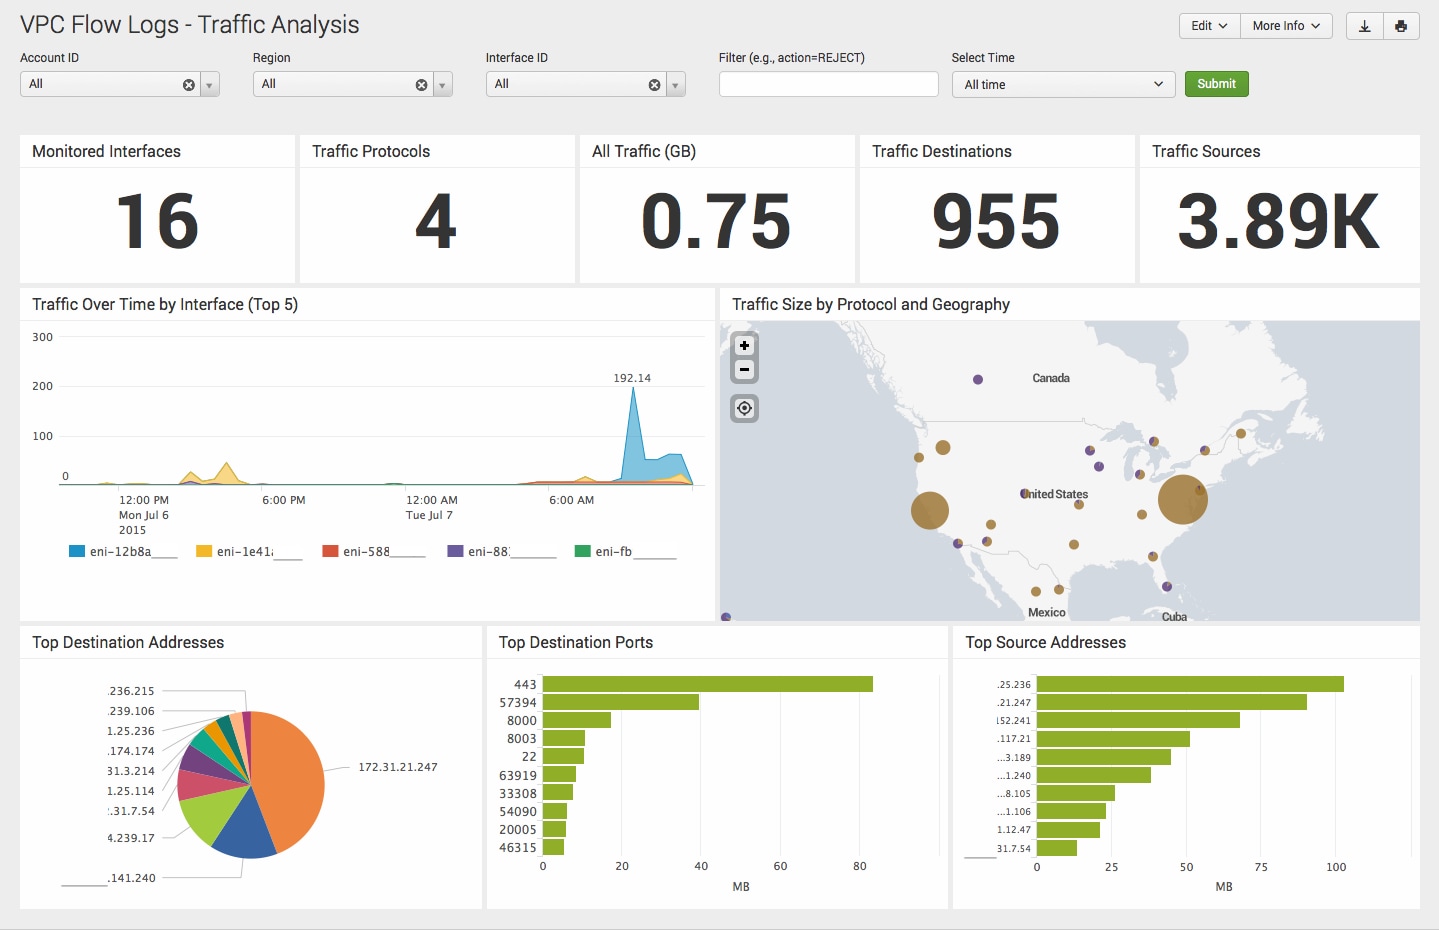Click the port 54090 label
The height and width of the screenshot is (930, 1439).
[518, 812]
